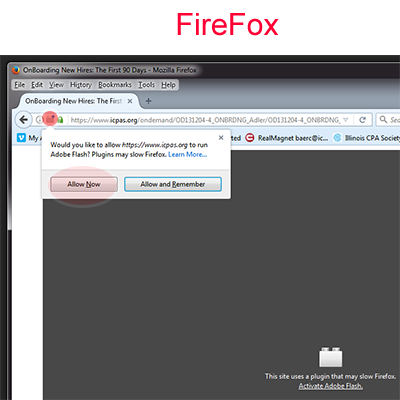
Task: Open the File menu
Action: 20,85
